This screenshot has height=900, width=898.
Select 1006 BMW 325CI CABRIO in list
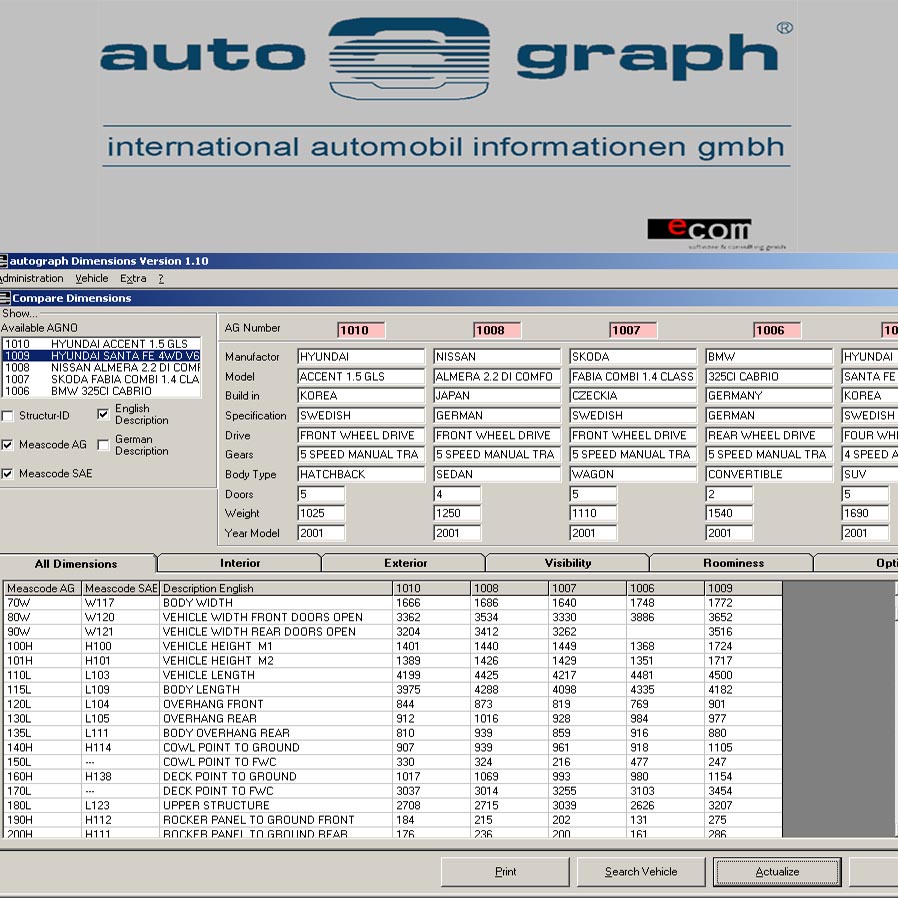(102, 391)
